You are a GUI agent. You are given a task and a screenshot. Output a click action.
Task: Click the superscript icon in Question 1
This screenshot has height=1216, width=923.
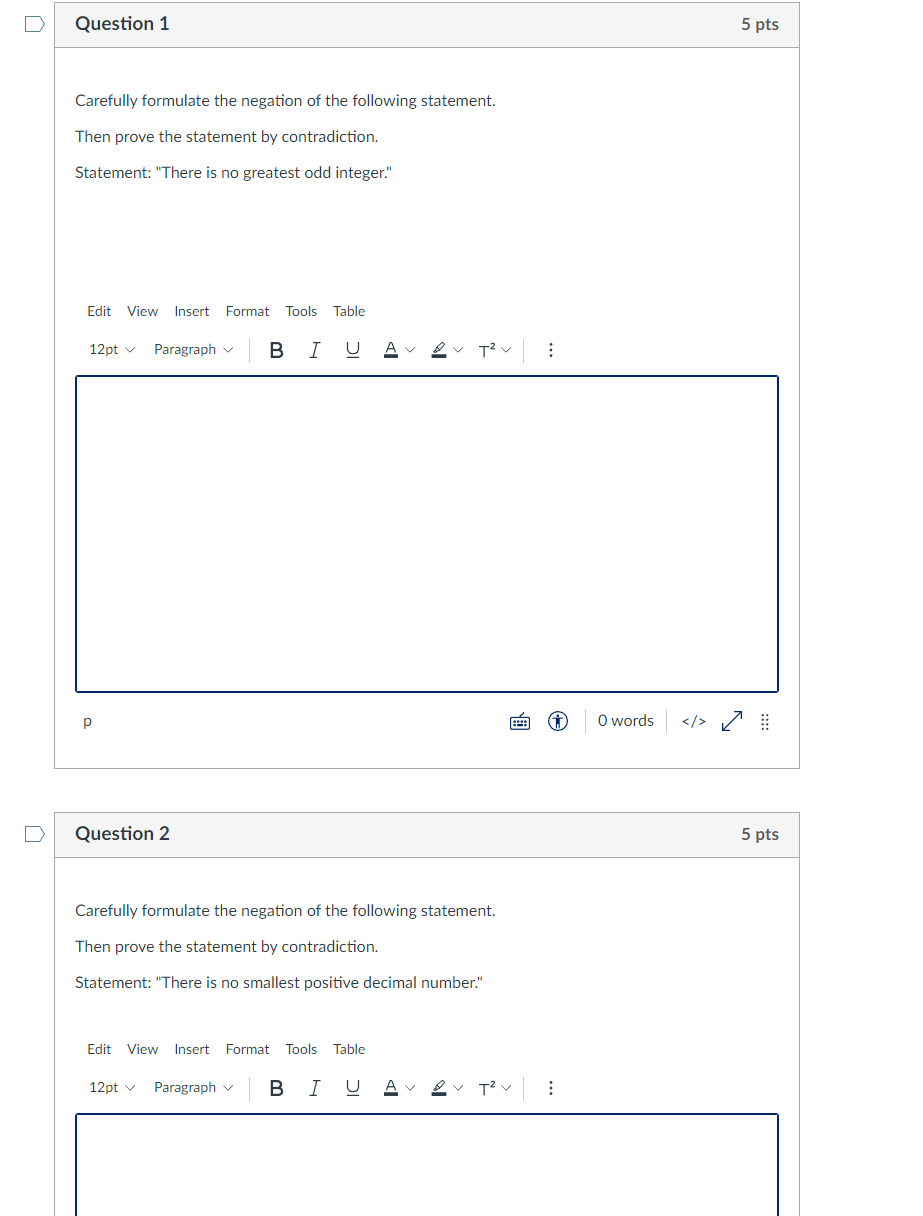point(486,350)
